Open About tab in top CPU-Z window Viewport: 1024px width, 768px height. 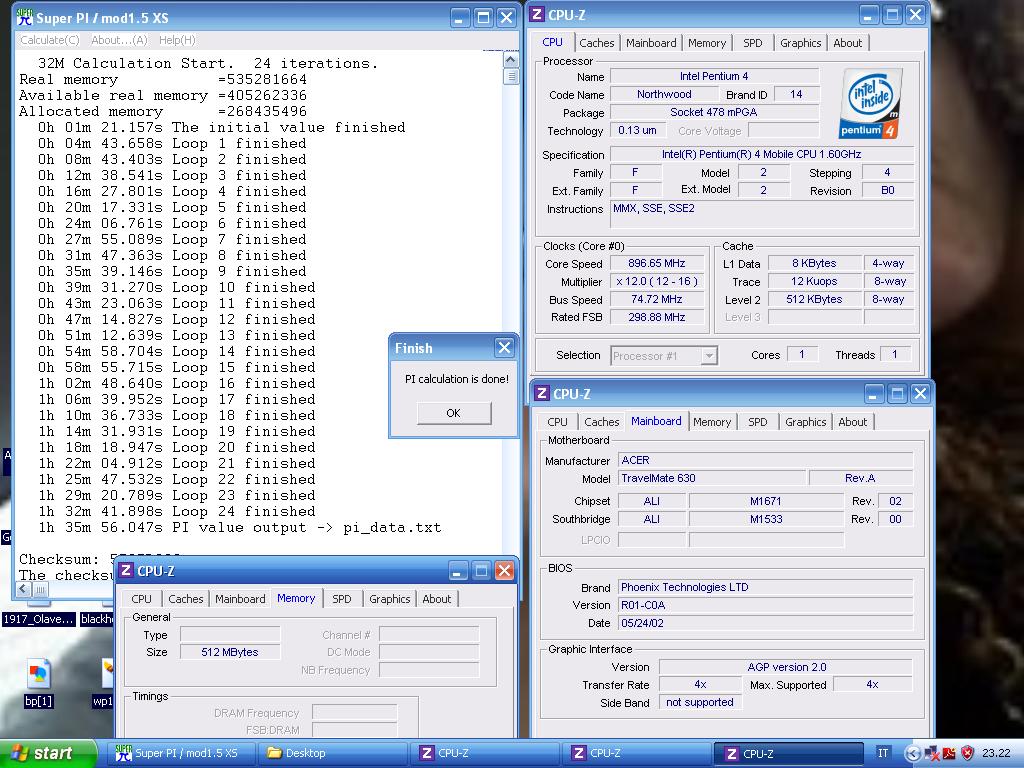(847, 43)
